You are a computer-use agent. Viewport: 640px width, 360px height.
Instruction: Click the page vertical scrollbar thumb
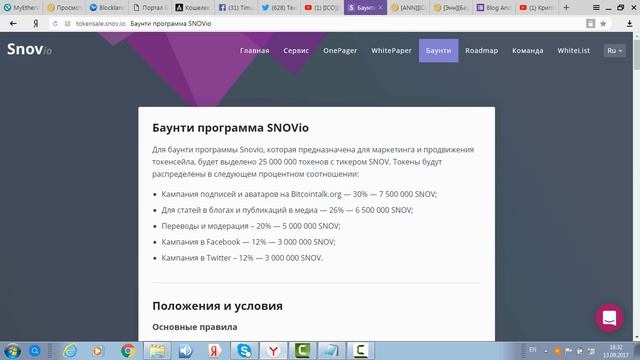tap(636, 54)
